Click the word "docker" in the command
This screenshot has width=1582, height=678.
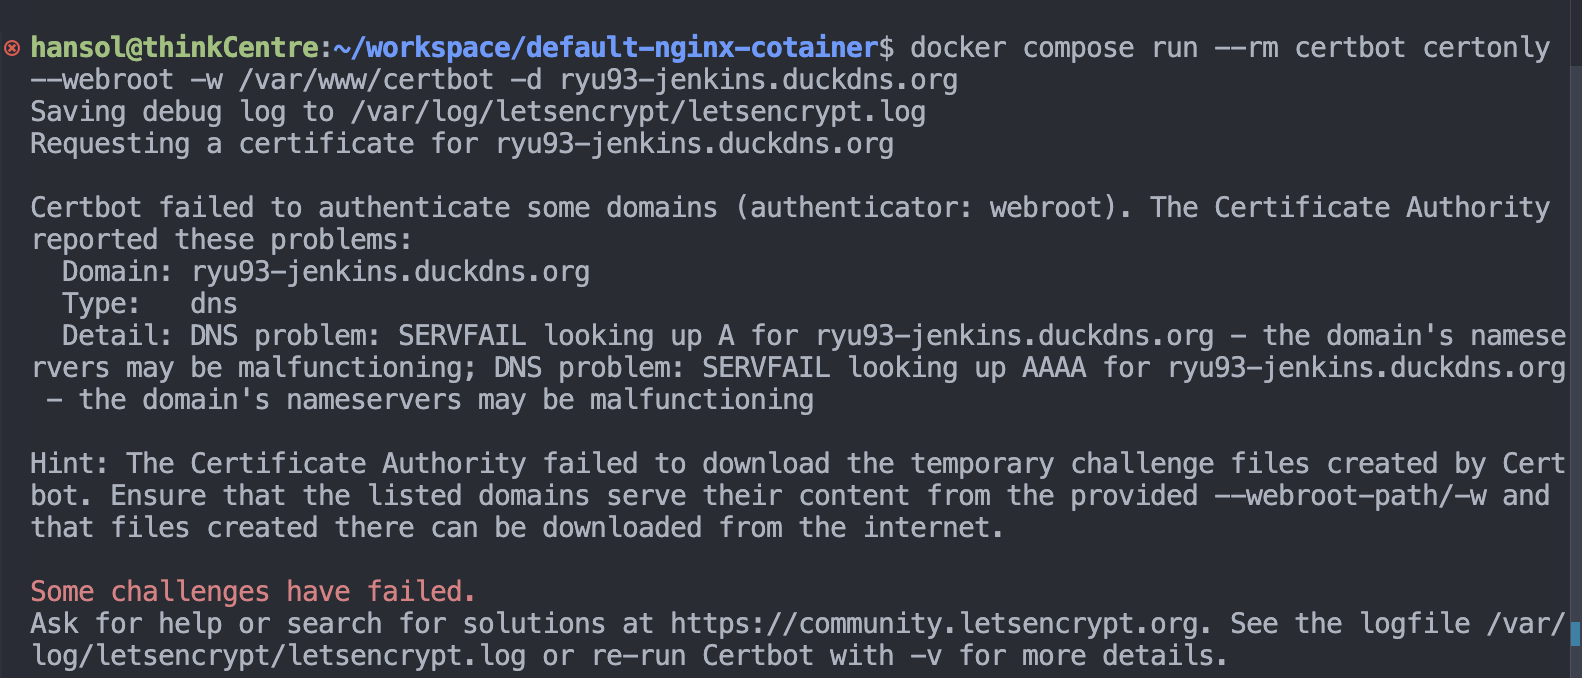[958, 48]
